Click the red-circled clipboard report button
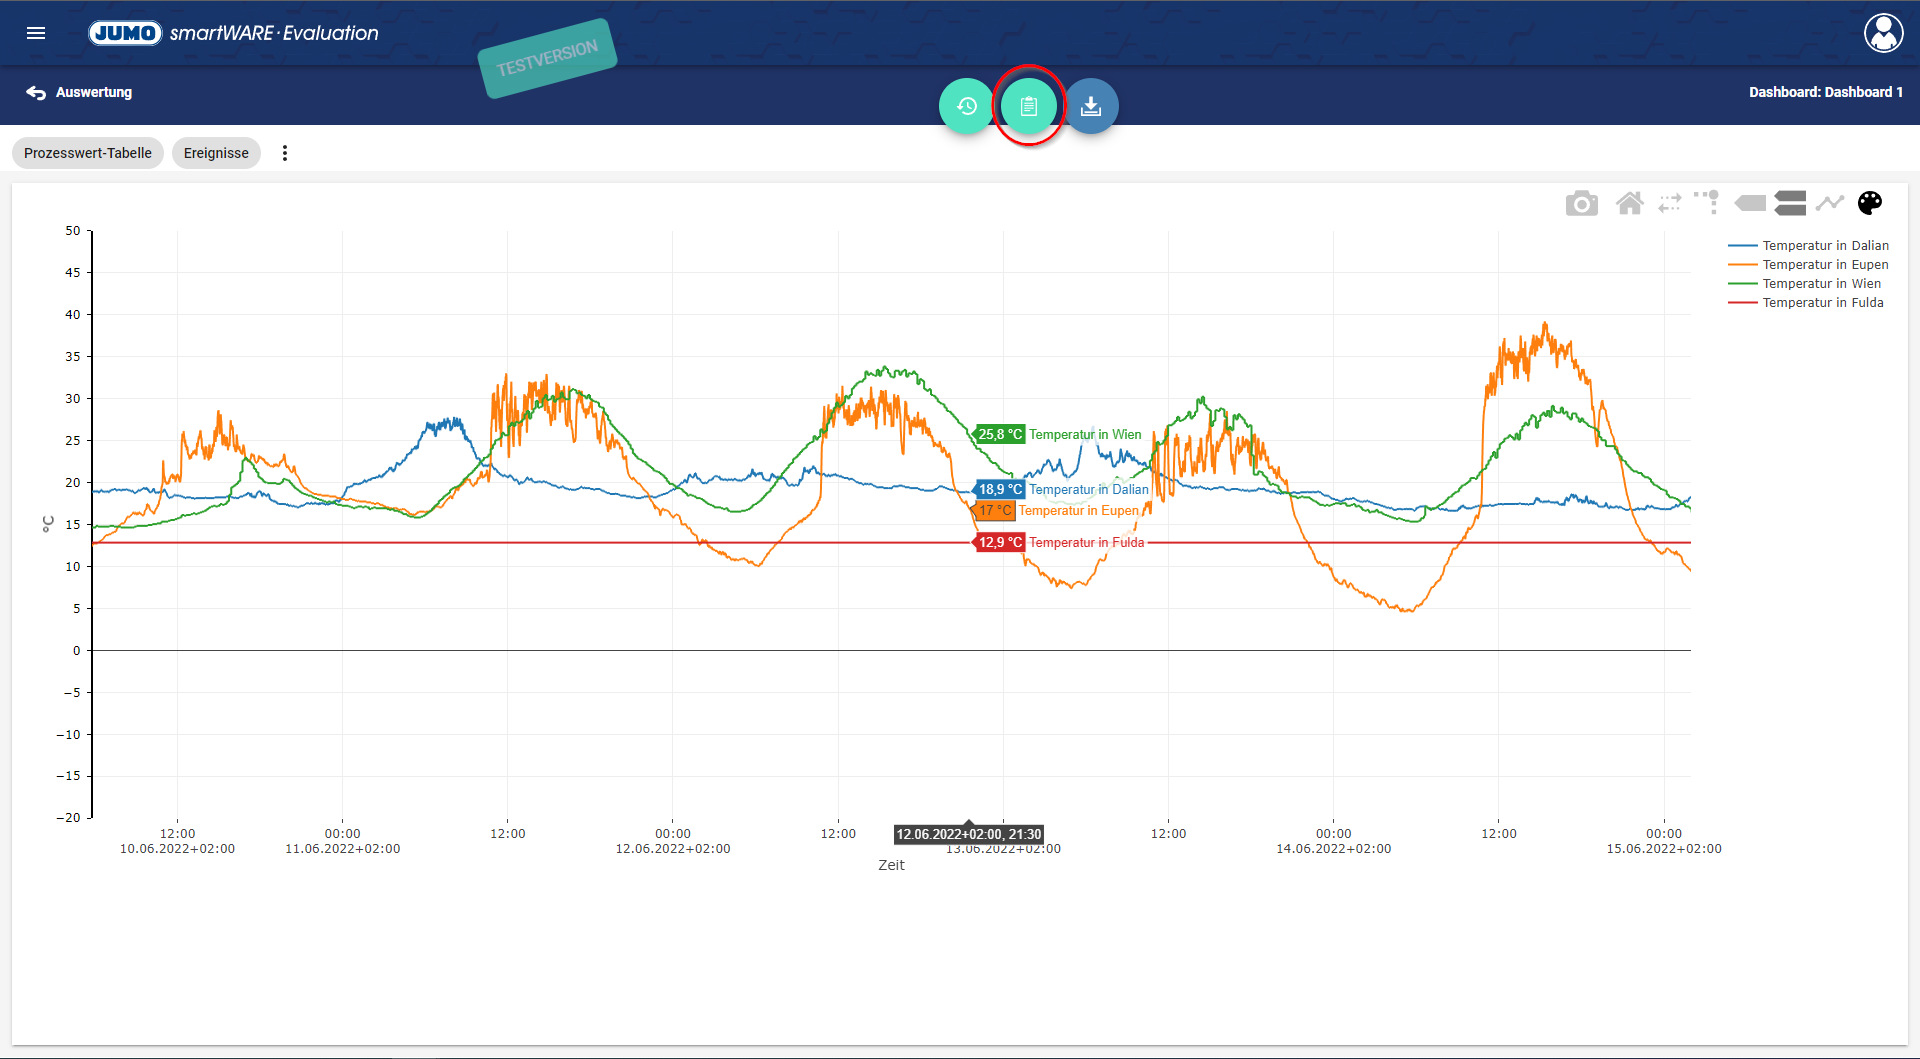 coord(1029,106)
